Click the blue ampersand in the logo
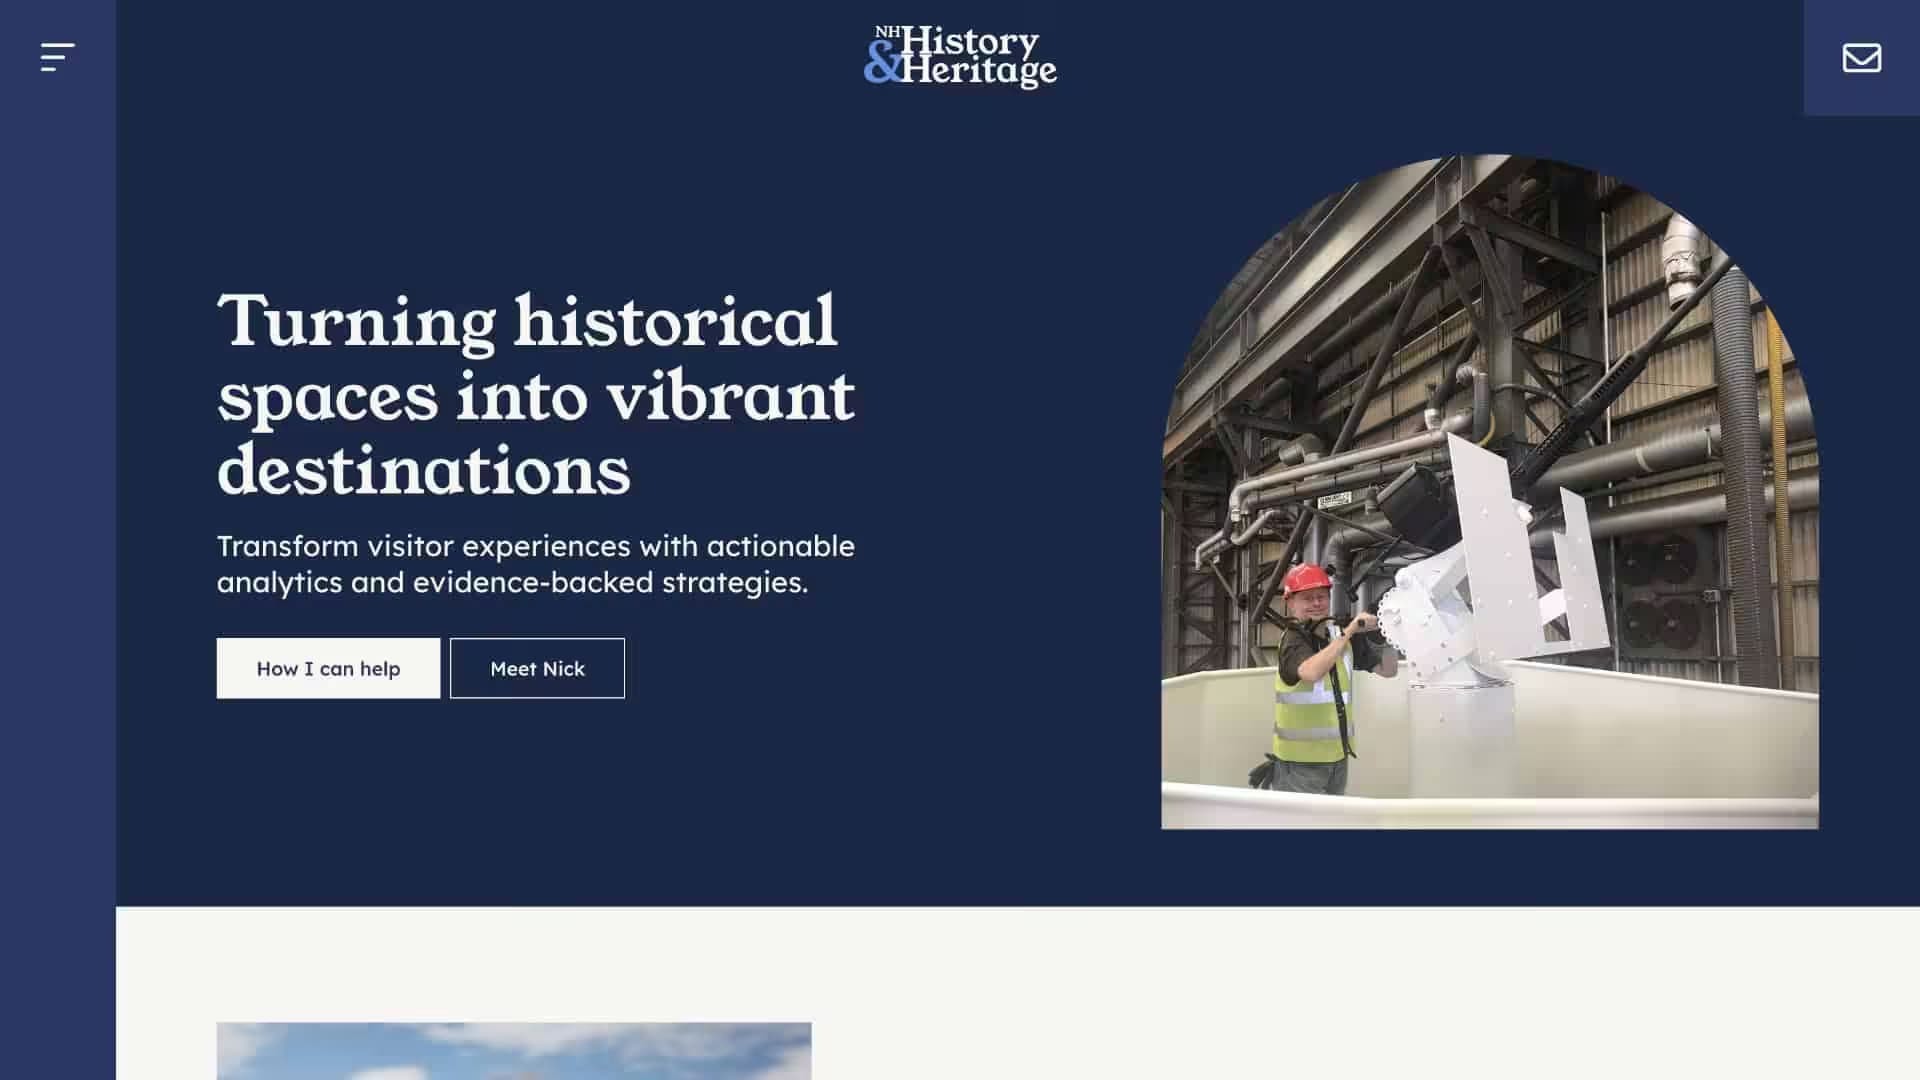This screenshot has height=1080, width=1920. [x=881, y=64]
